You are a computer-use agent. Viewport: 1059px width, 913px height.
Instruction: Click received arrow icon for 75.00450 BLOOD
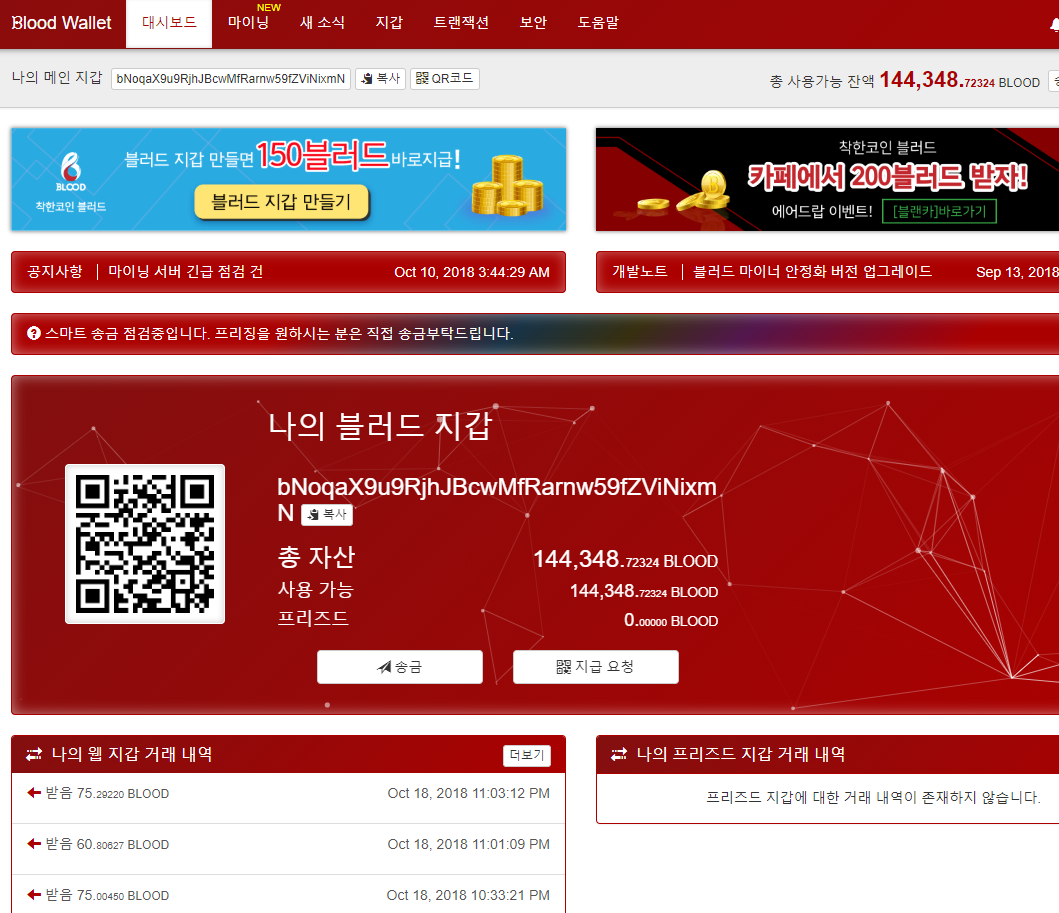(x=34, y=895)
